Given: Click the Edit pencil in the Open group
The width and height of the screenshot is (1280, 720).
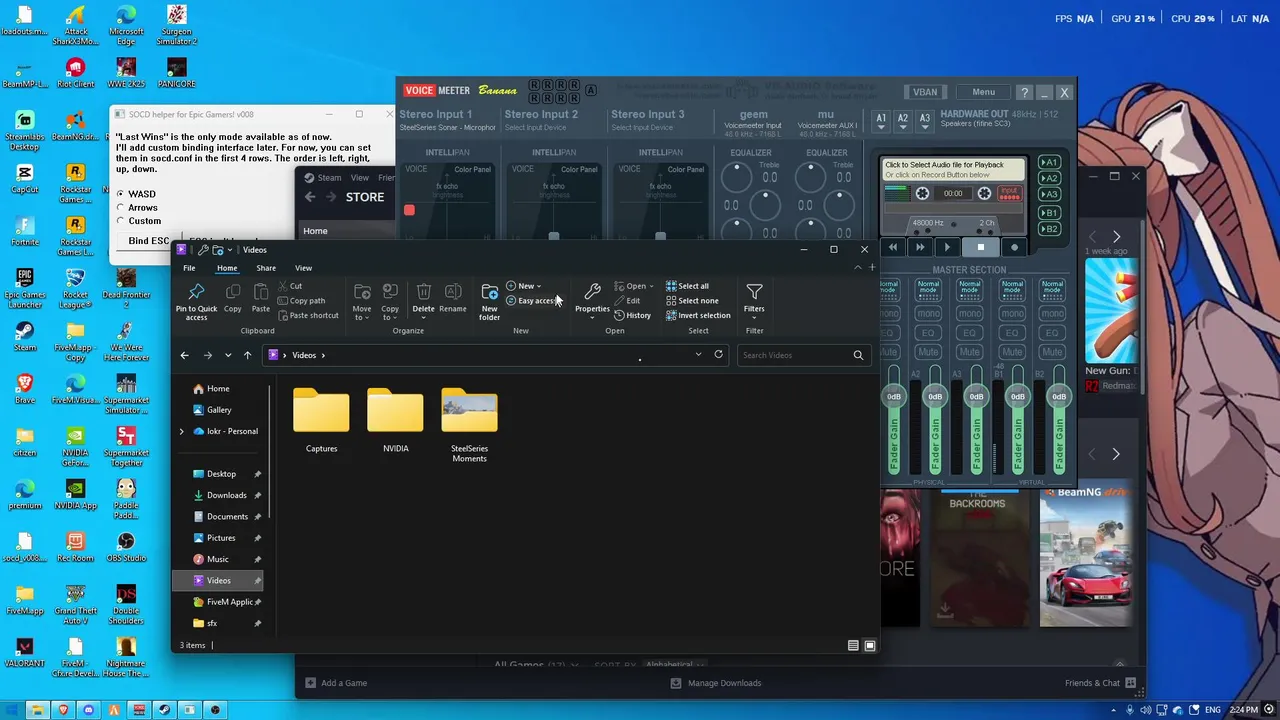Looking at the screenshot, I should point(627,301).
